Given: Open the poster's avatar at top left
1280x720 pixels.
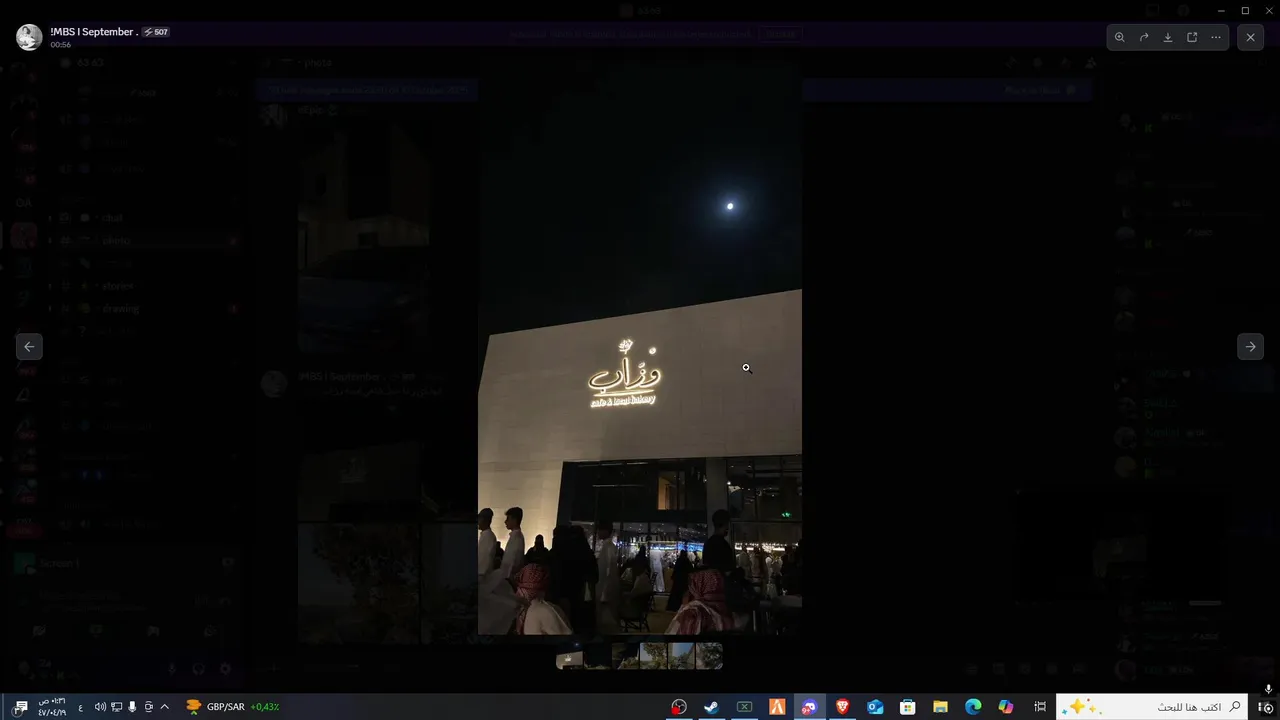Looking at the screenshot, I should (29, 37).
